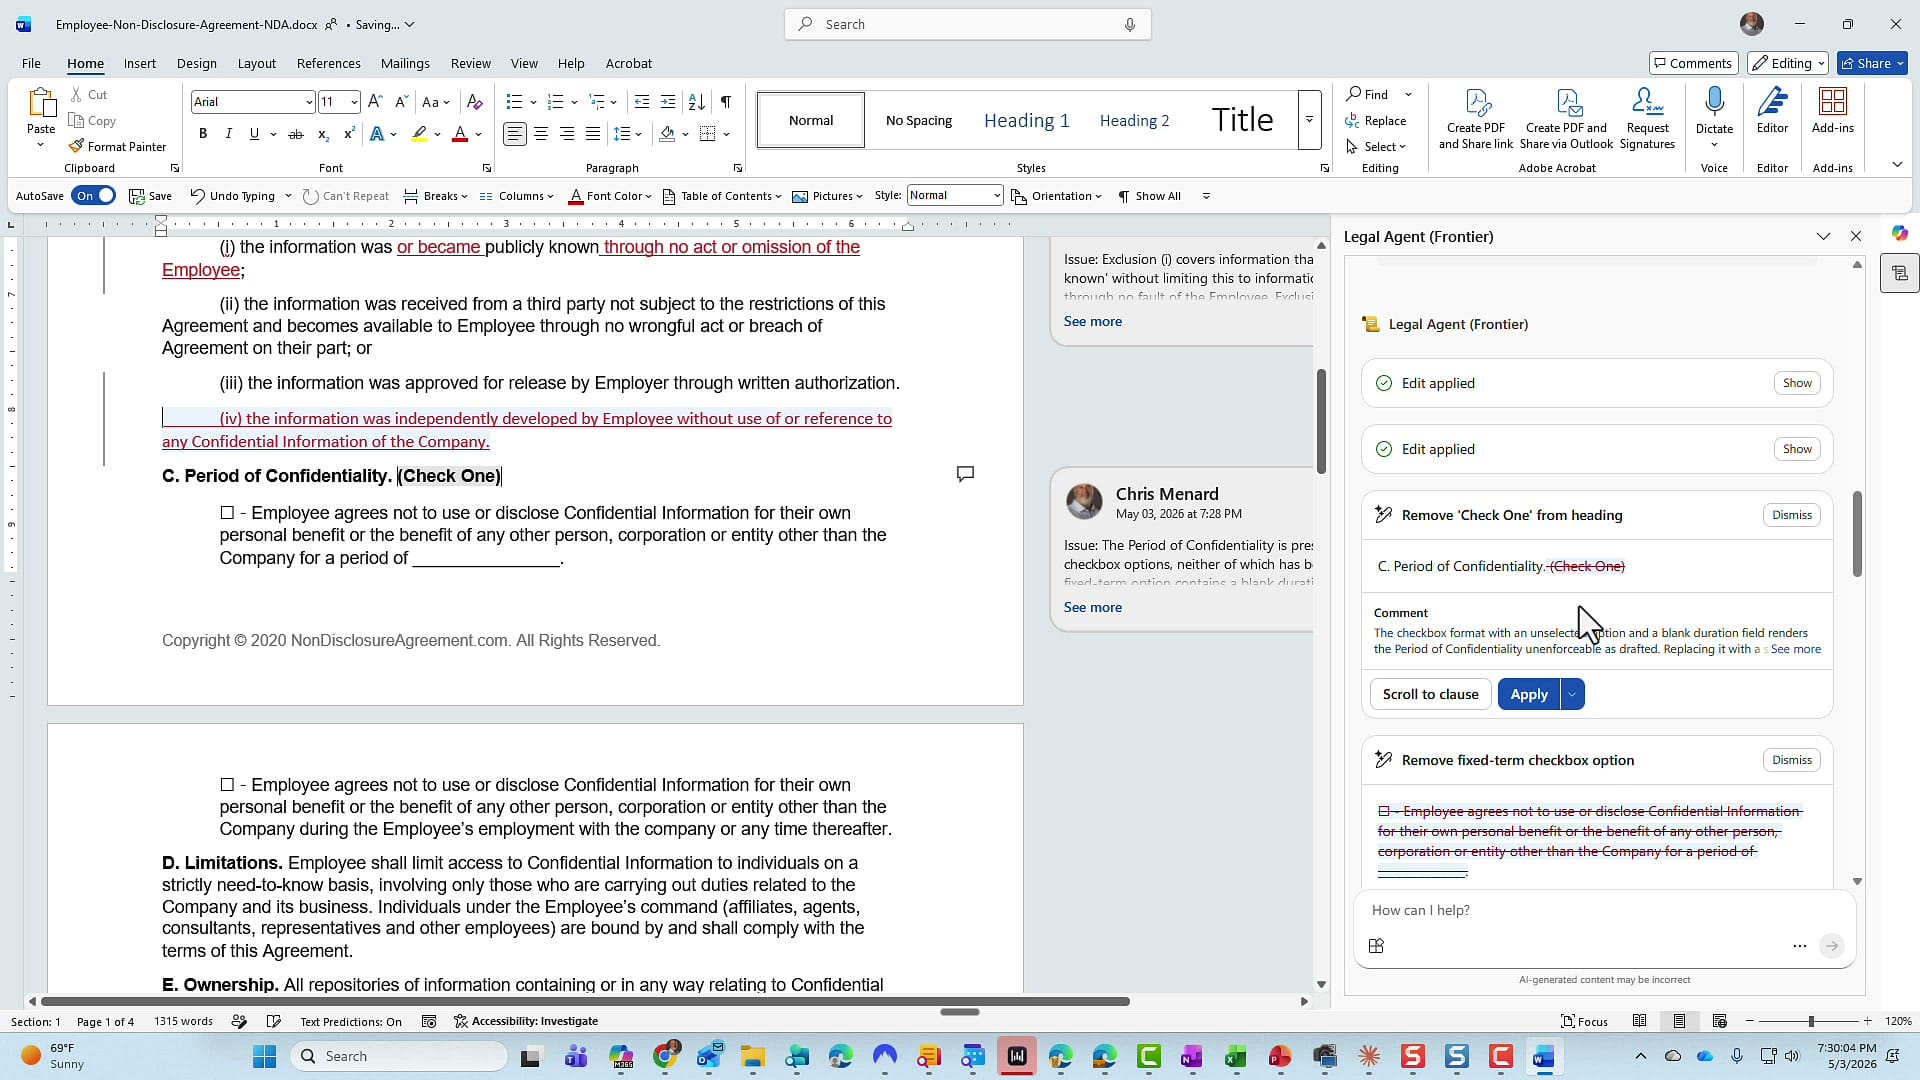Click the title bar Search box
The image size is (1920, 1080).
(x=967, y=24)
